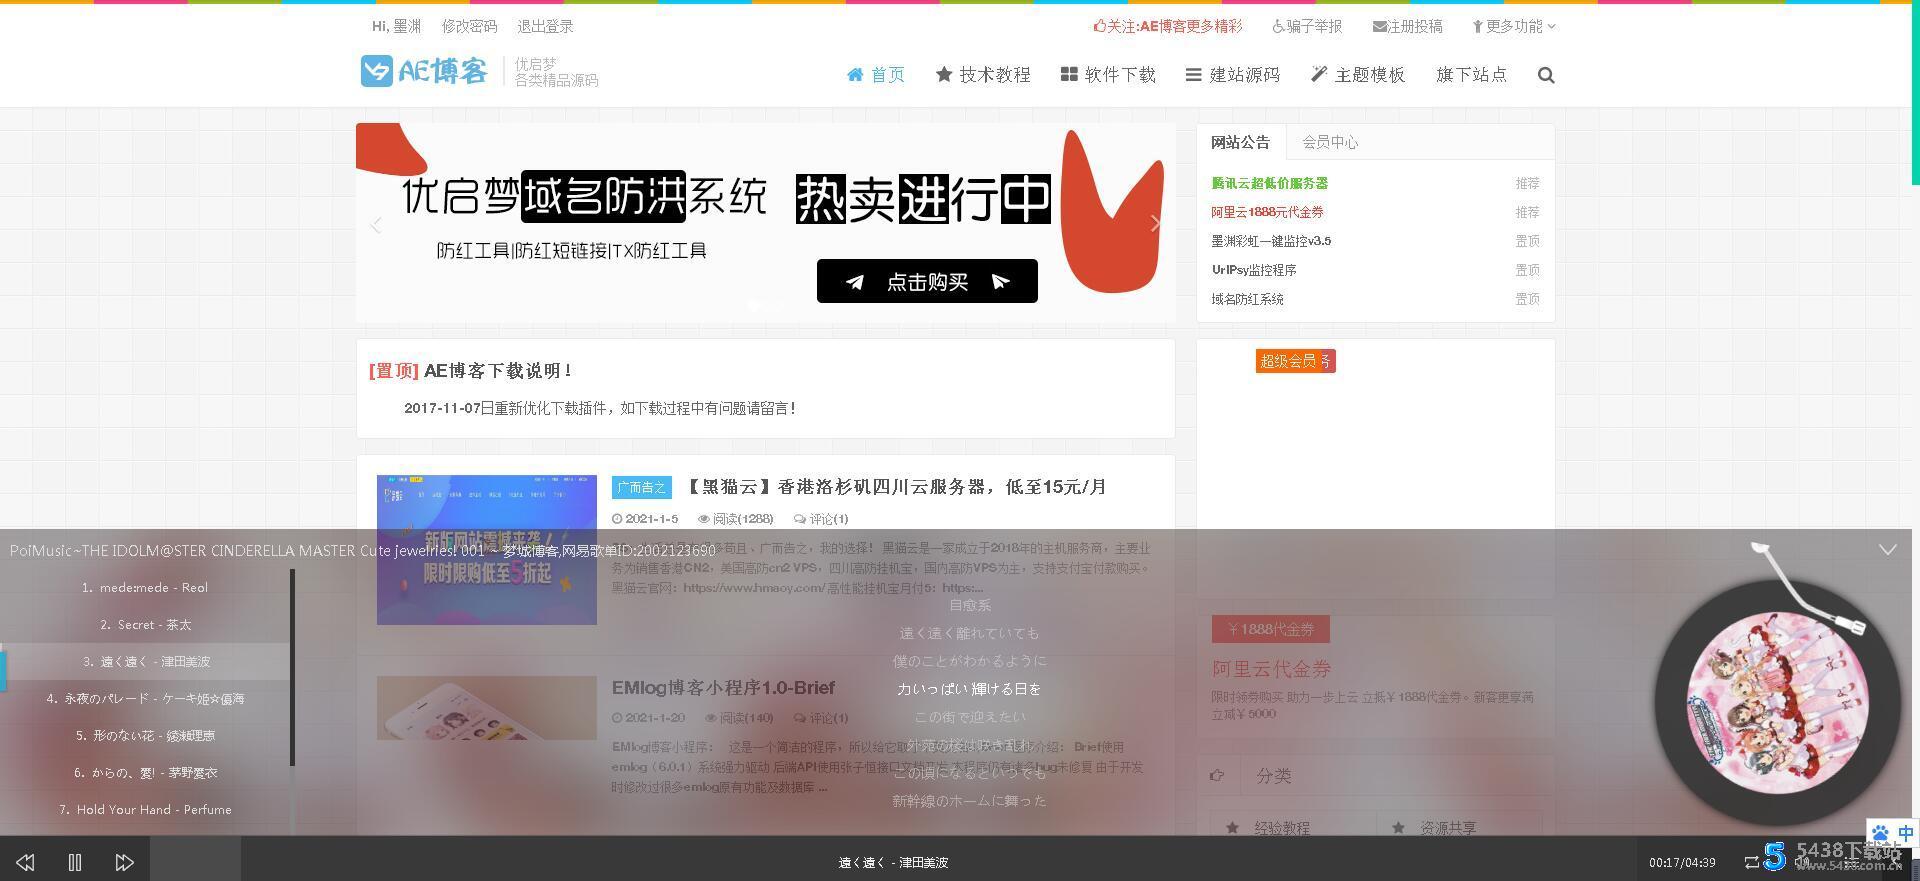Pause the currently playing song
Viewport: 1920px width, 881px height.
75,862
